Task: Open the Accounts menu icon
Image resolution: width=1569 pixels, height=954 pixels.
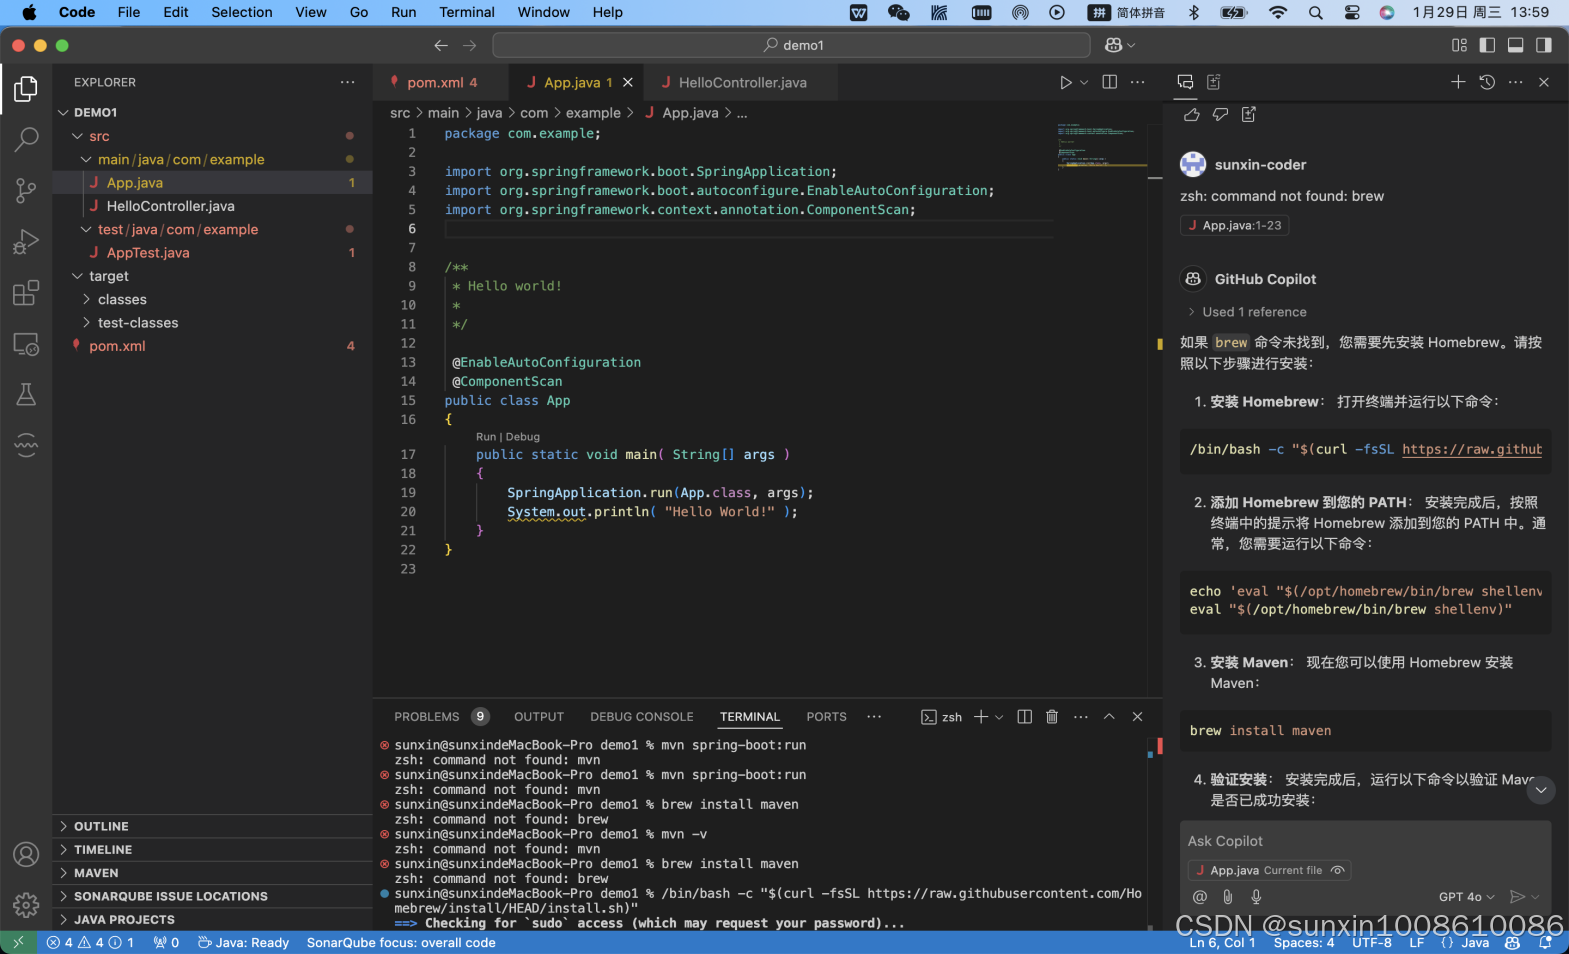Action: (26, 854)
